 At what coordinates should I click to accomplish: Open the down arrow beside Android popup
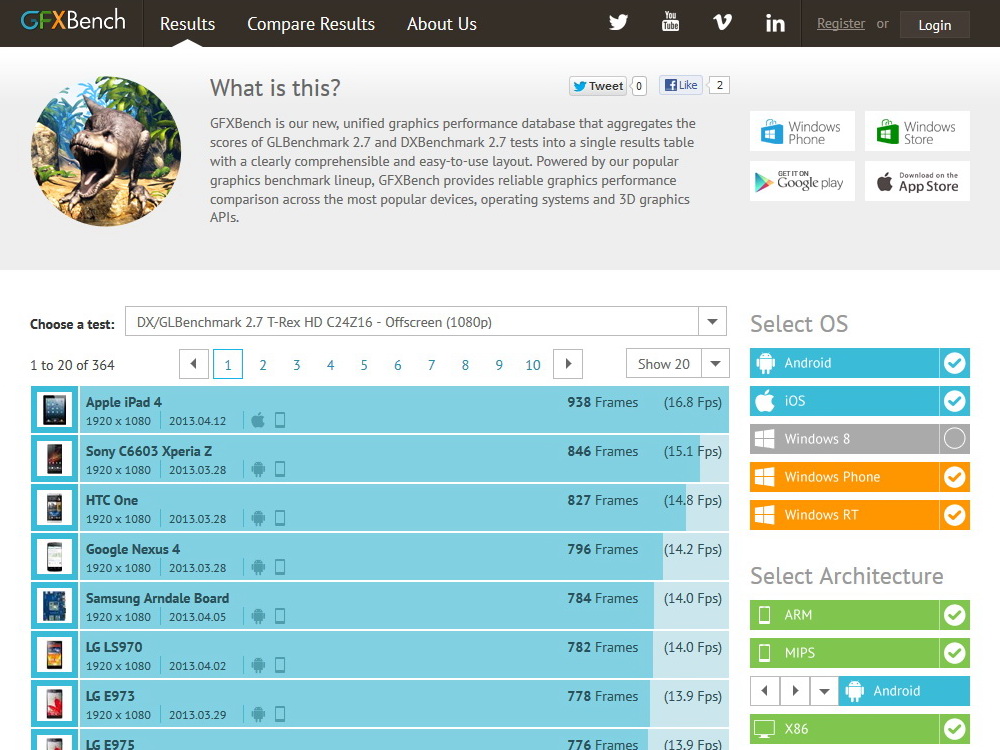(x=824, y=691)
